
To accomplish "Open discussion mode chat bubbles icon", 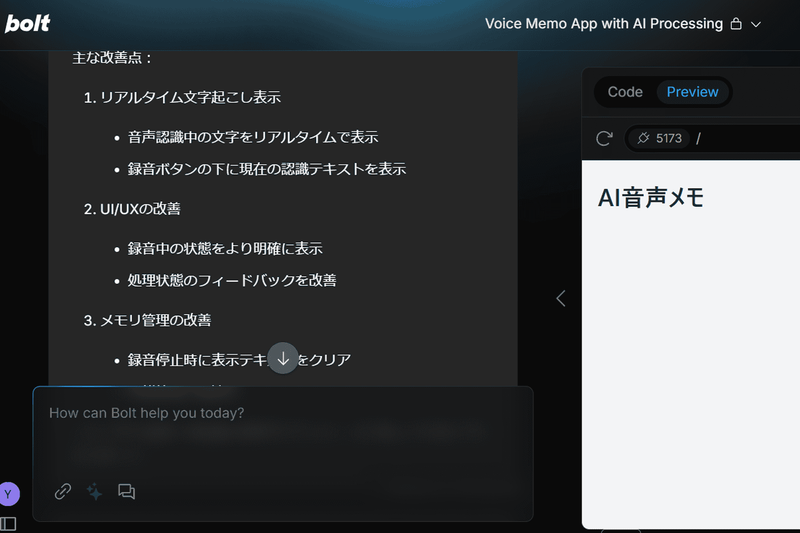I will point(127,492).
